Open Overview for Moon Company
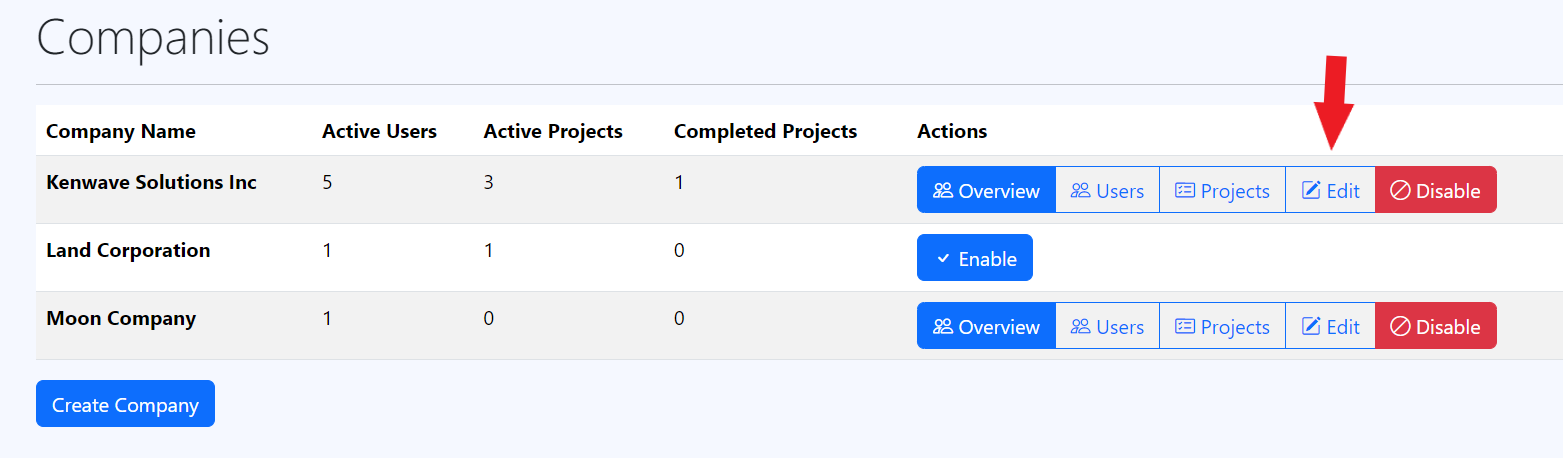 [x=986, y=326]
